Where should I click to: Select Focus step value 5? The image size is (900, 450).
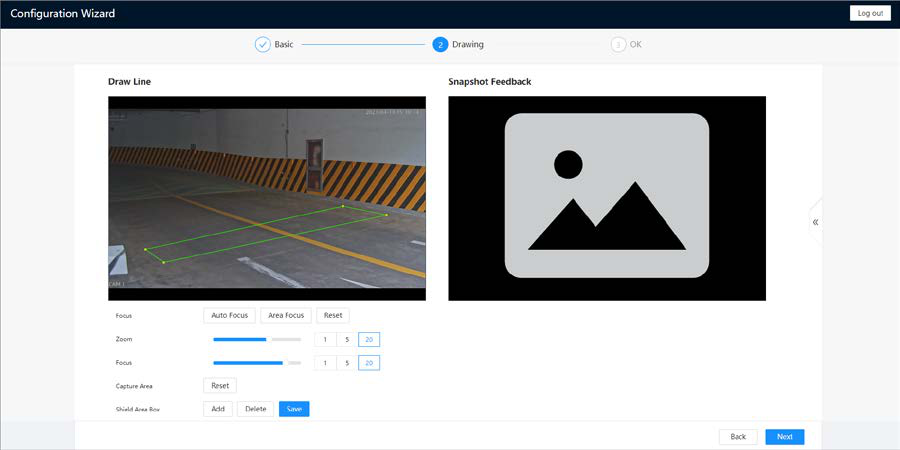347,363
